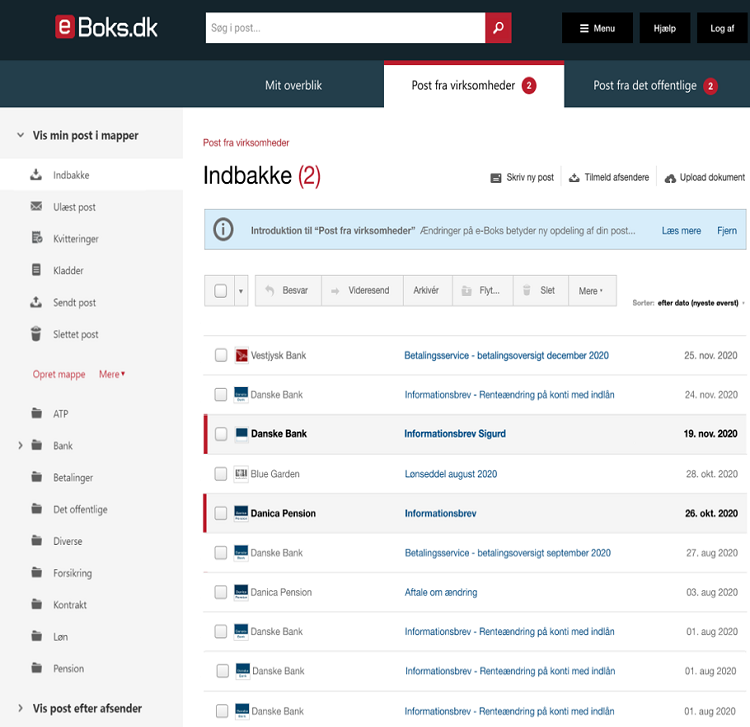Check the Aftale om ændring message checkbox
Image resolution: width=750 pixels, height=727 pixels.
pos(221,592)
